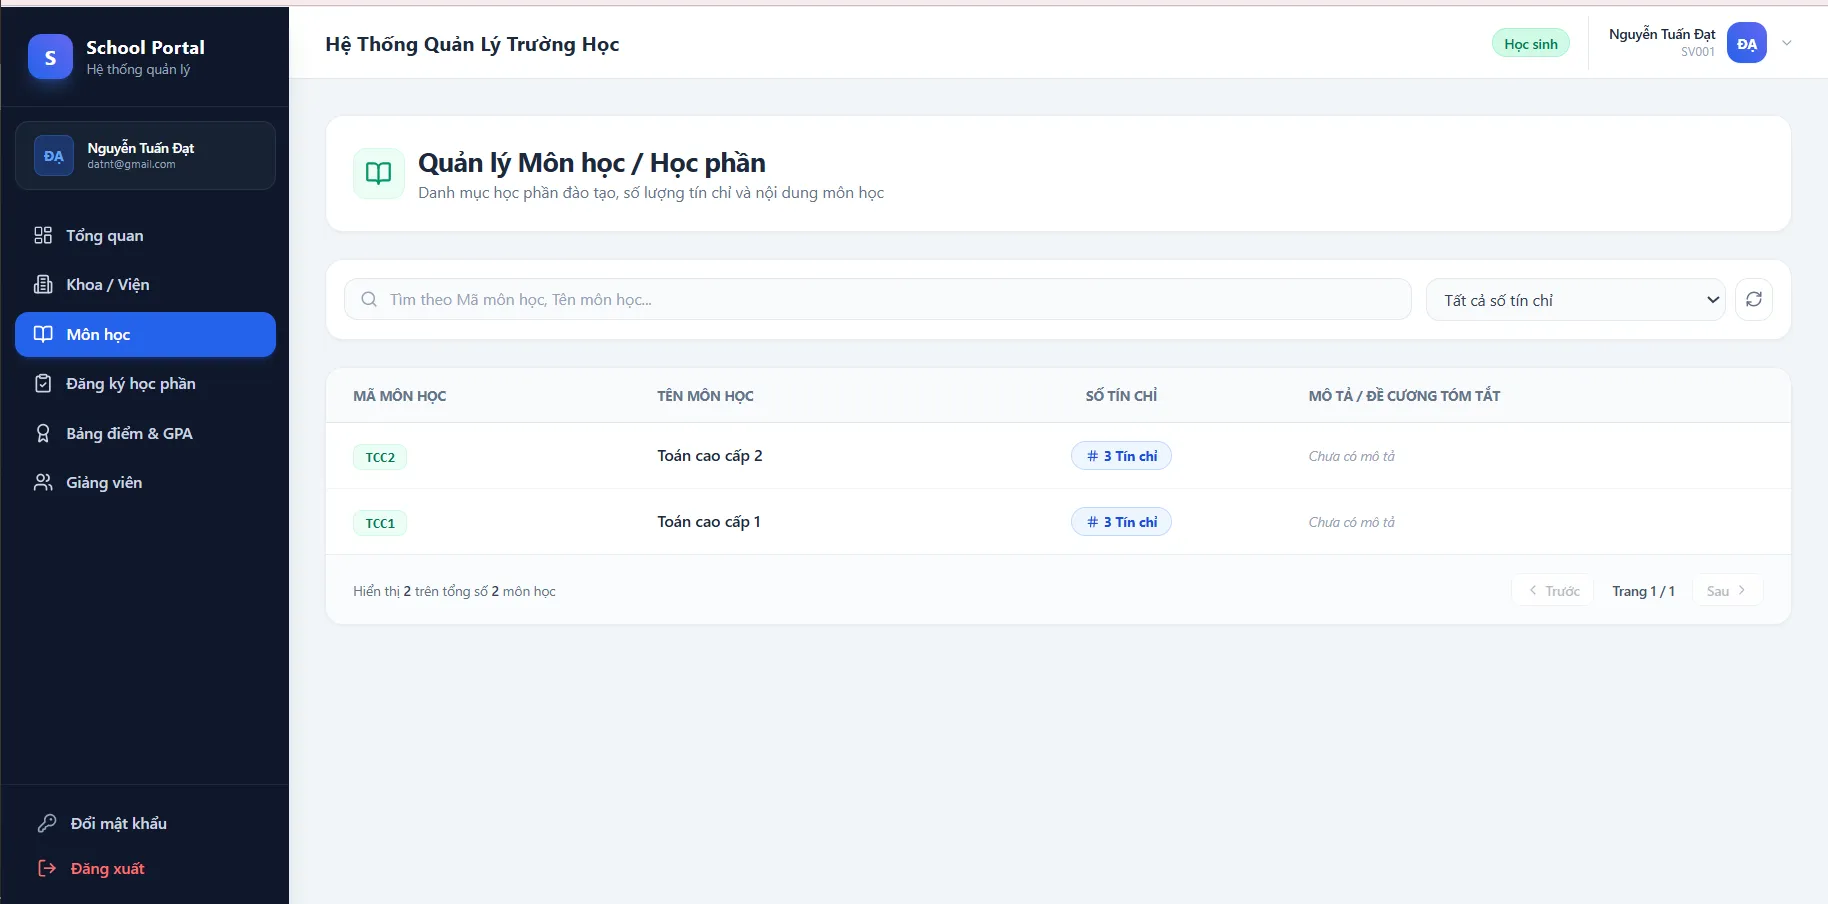Click the Trước pagination button
Screen dimensions: 1828x904
coord(1552,591)
